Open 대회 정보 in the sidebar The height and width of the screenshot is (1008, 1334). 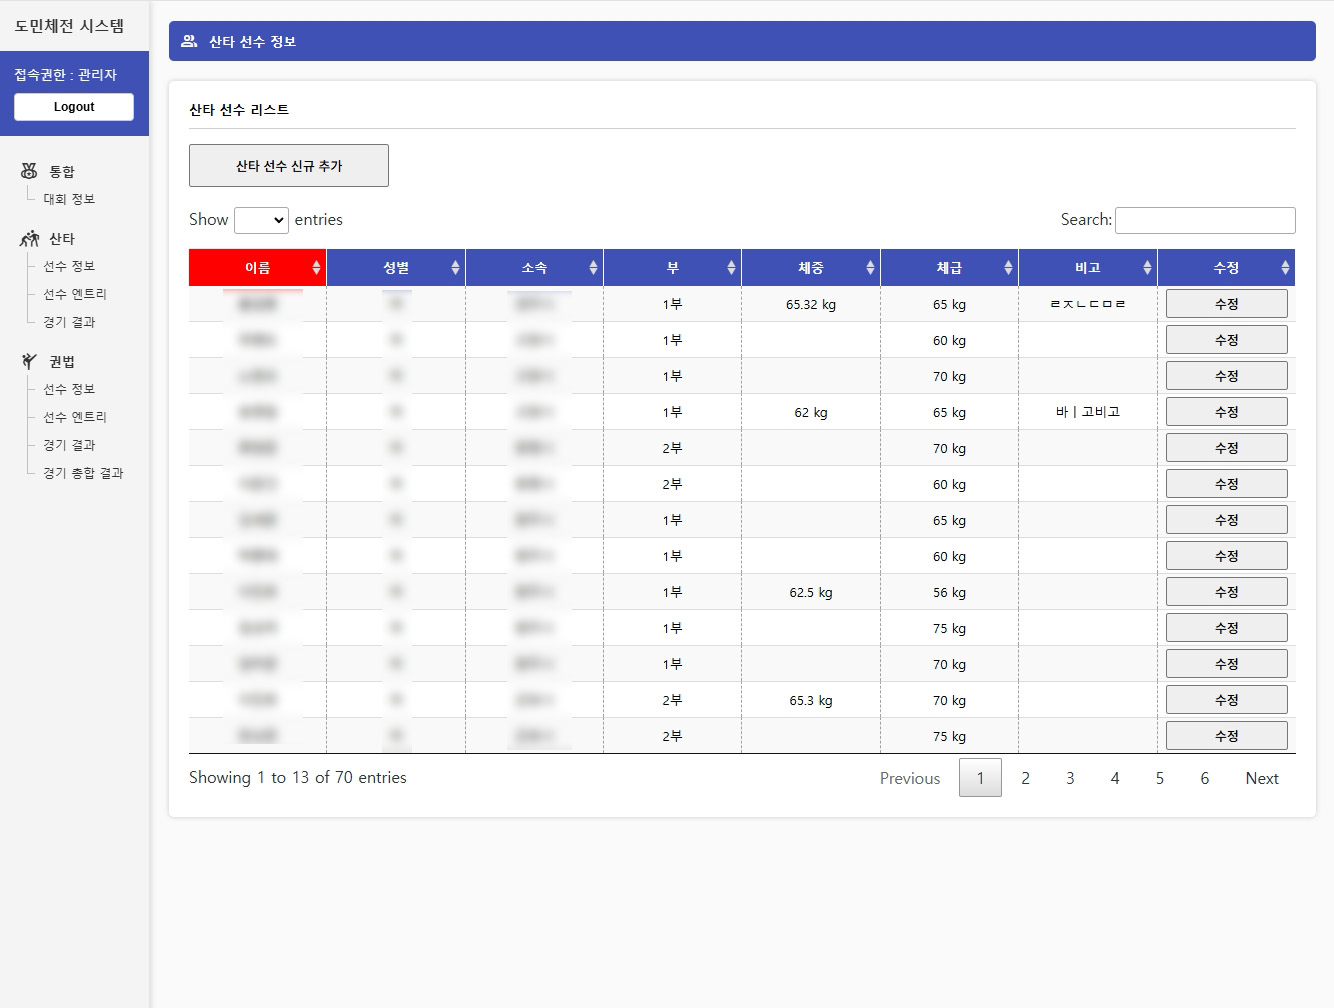pyautogui.click(x=69, y=199)
